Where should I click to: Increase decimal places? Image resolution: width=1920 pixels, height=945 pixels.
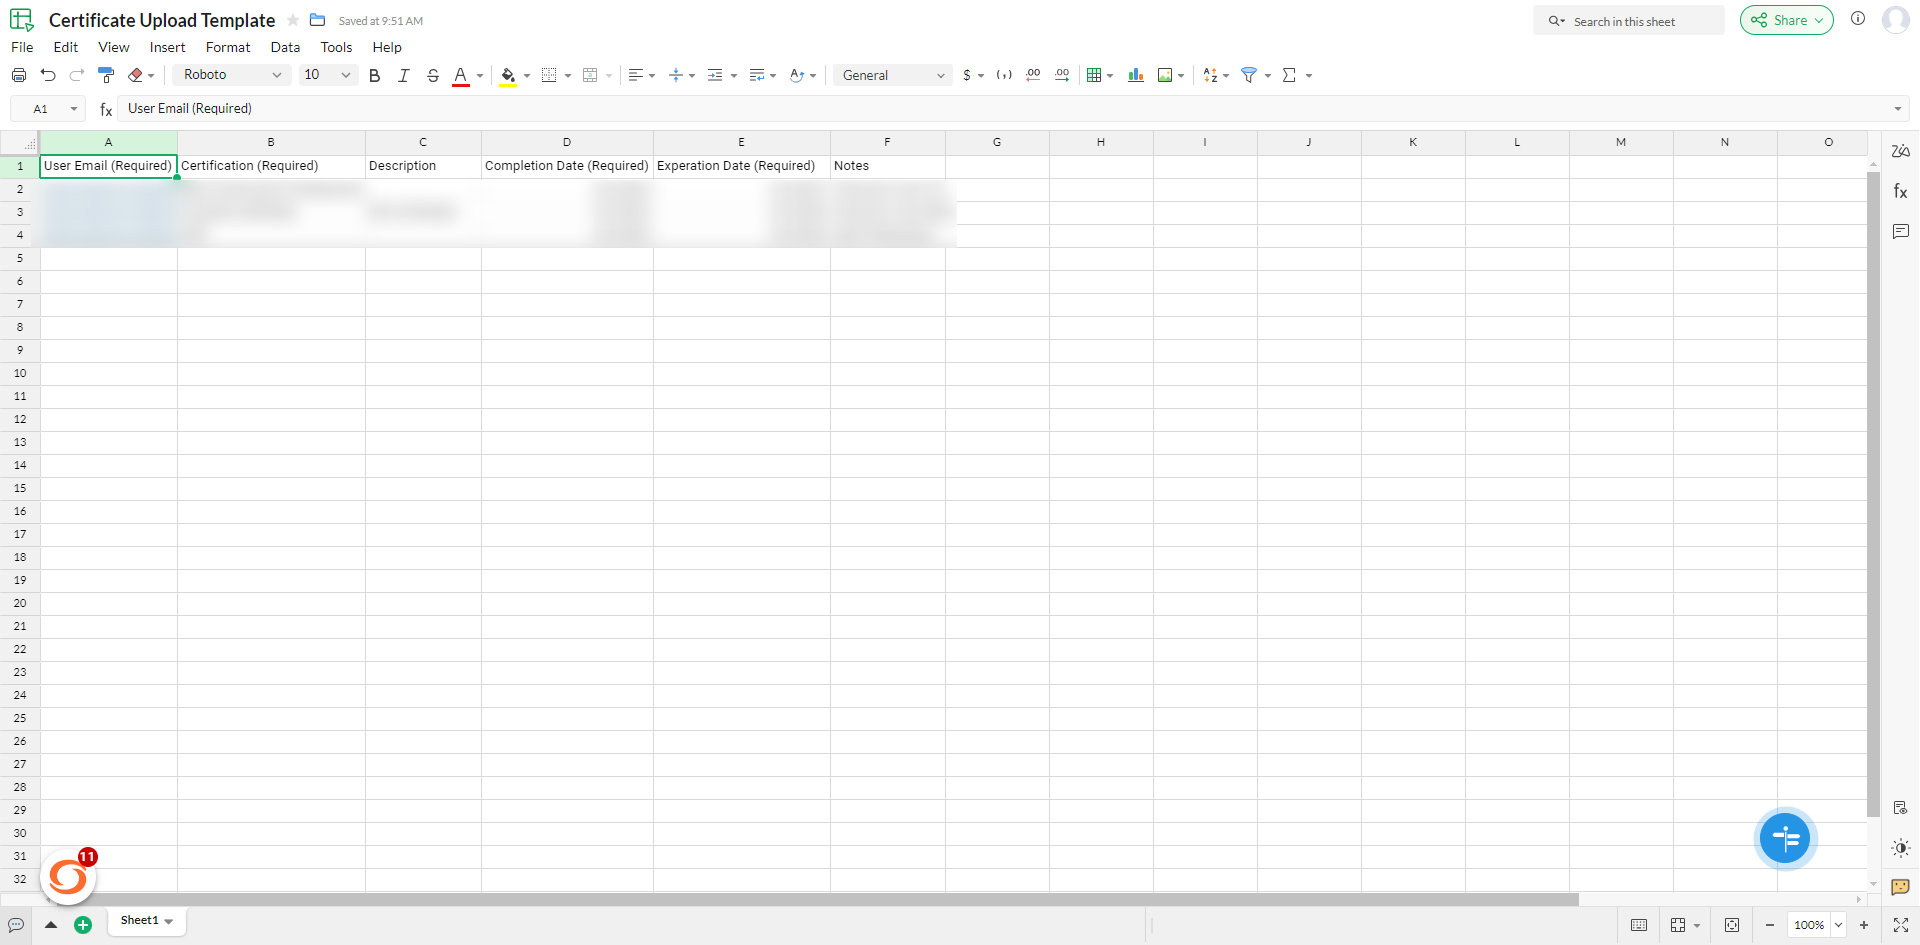tap(1062, 75)
